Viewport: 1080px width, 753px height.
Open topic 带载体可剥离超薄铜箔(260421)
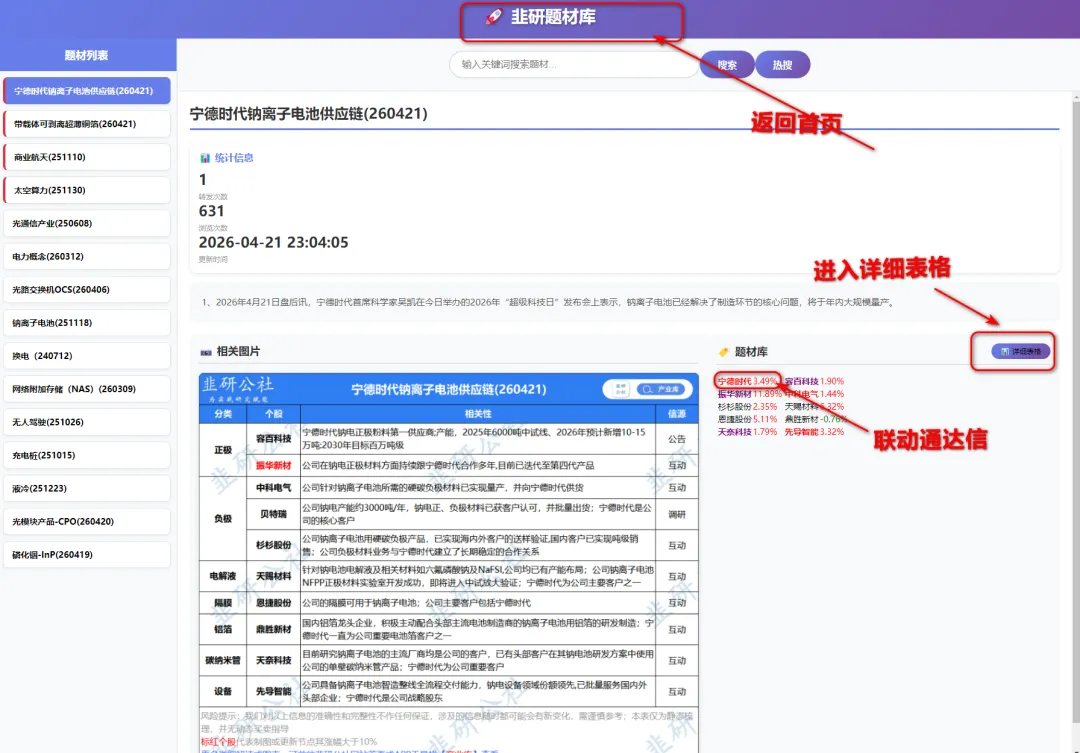[87, 124]
